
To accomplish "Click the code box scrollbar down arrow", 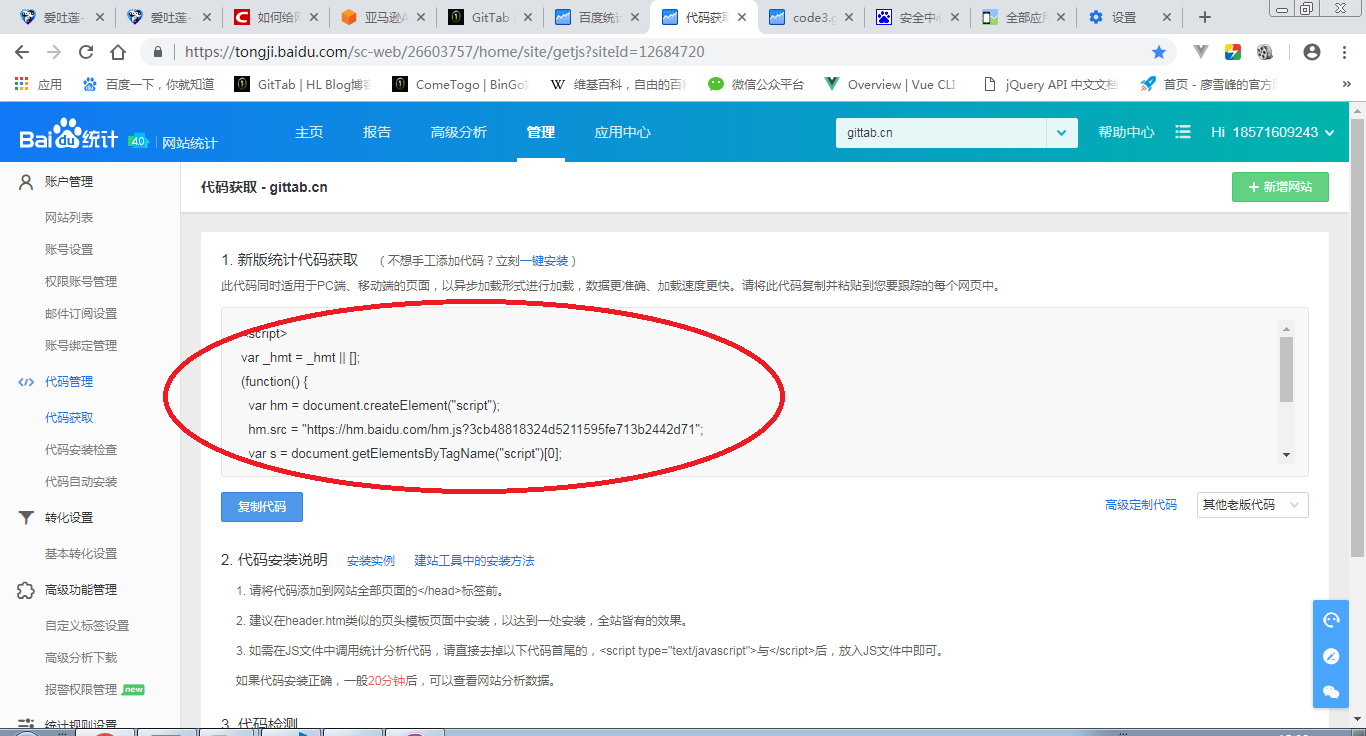I will (1286, 455).
